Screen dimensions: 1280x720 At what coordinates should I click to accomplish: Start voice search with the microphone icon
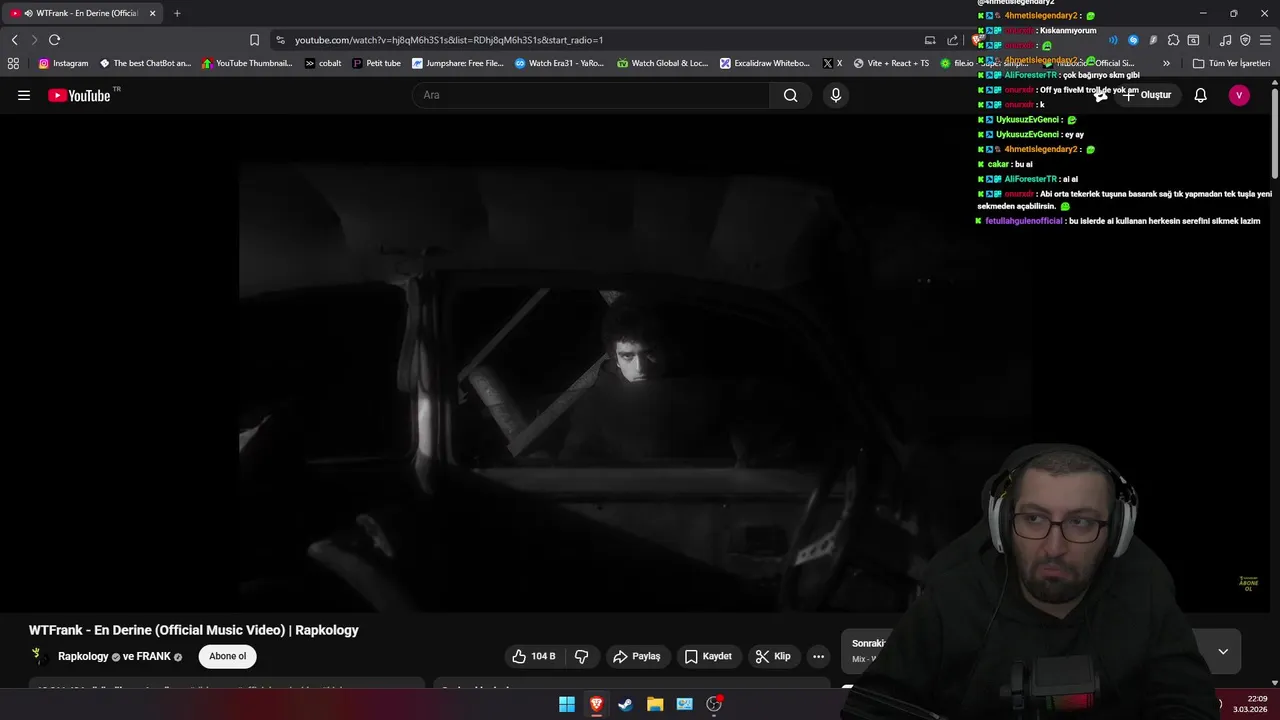(836, 95)
